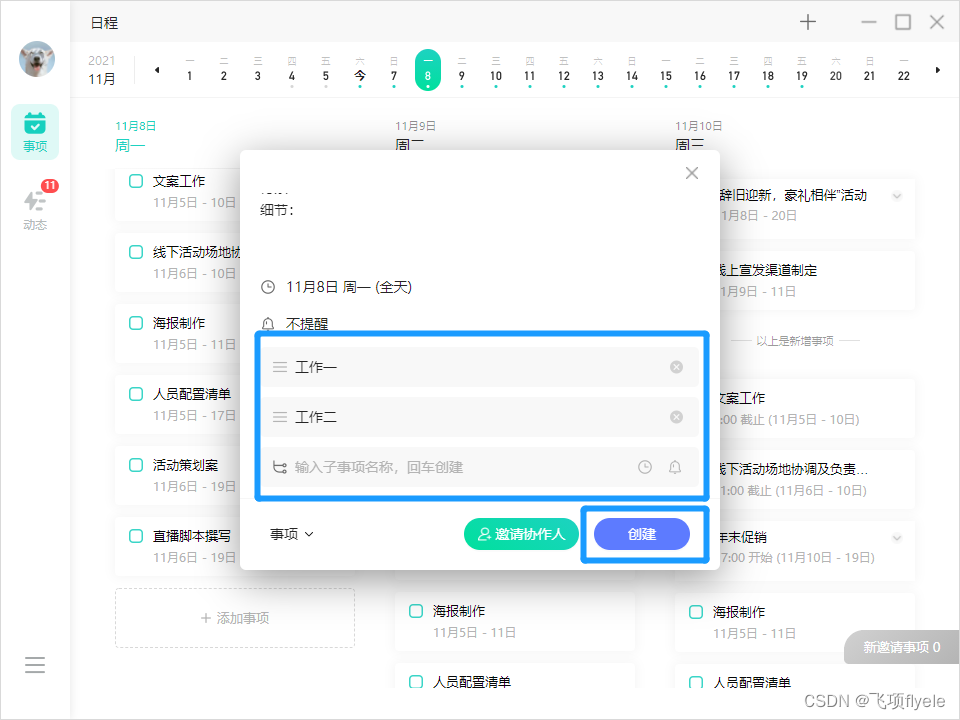Remove sub-item 工作一
This screenshot has height=720, width=960.
pyautogui.click(x=676, y=367)
